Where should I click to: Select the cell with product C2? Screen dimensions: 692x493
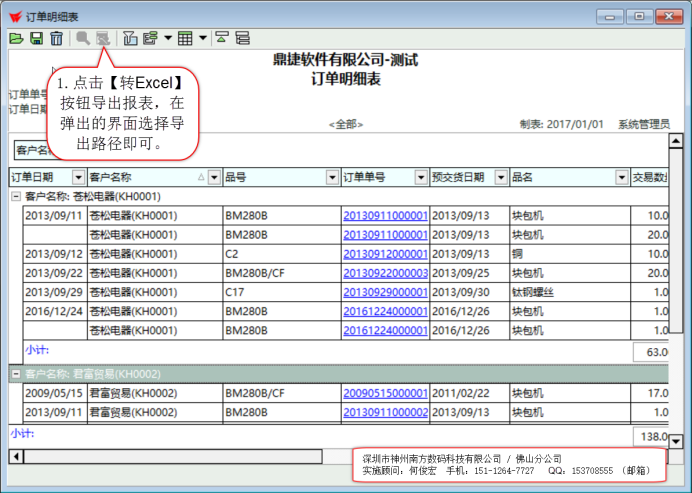[282, 254]
